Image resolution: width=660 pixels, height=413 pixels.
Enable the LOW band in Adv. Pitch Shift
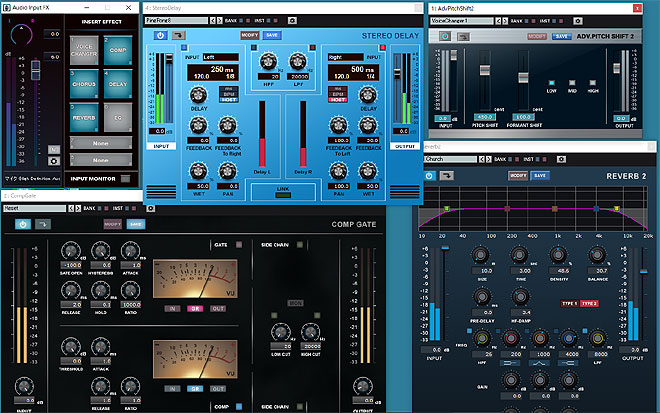551,83
